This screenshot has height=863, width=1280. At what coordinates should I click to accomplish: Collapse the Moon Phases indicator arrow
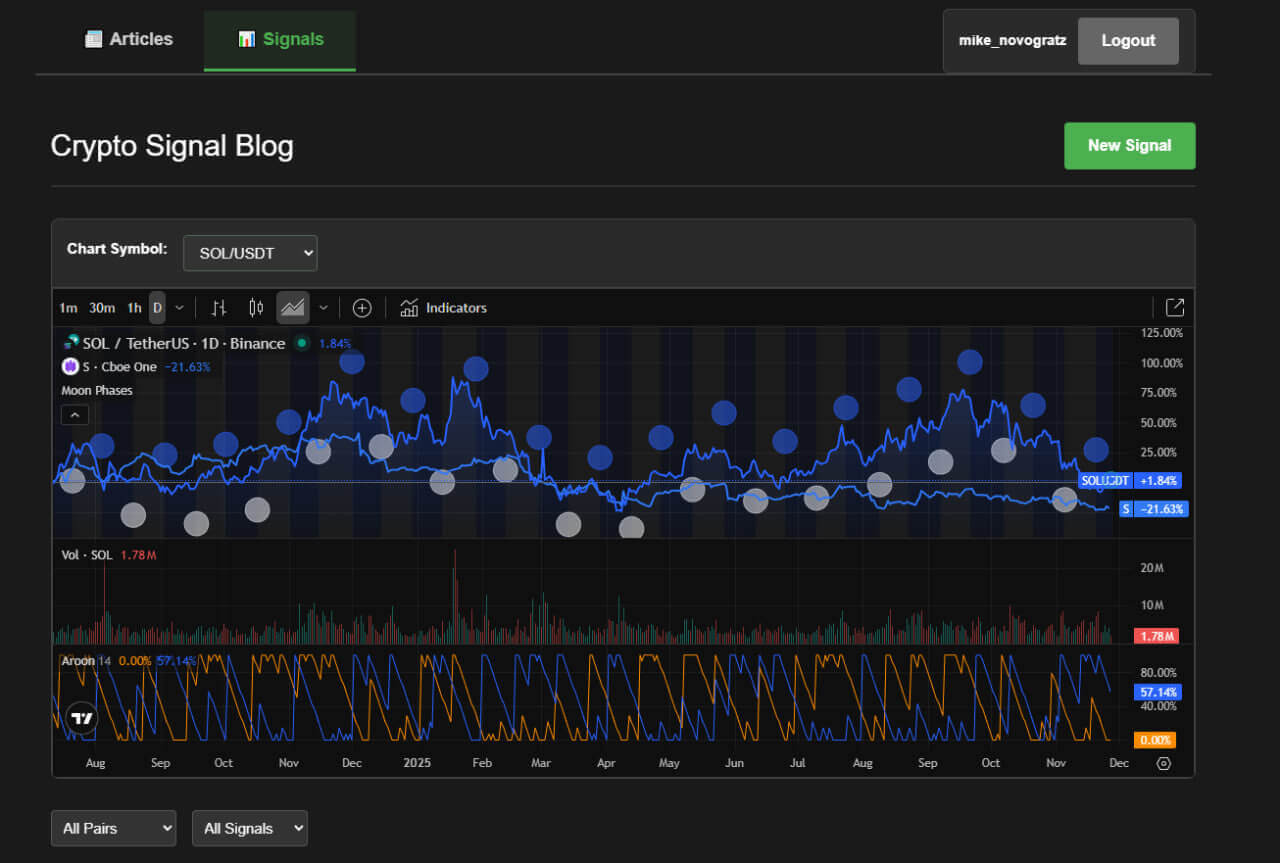point(74,414)
